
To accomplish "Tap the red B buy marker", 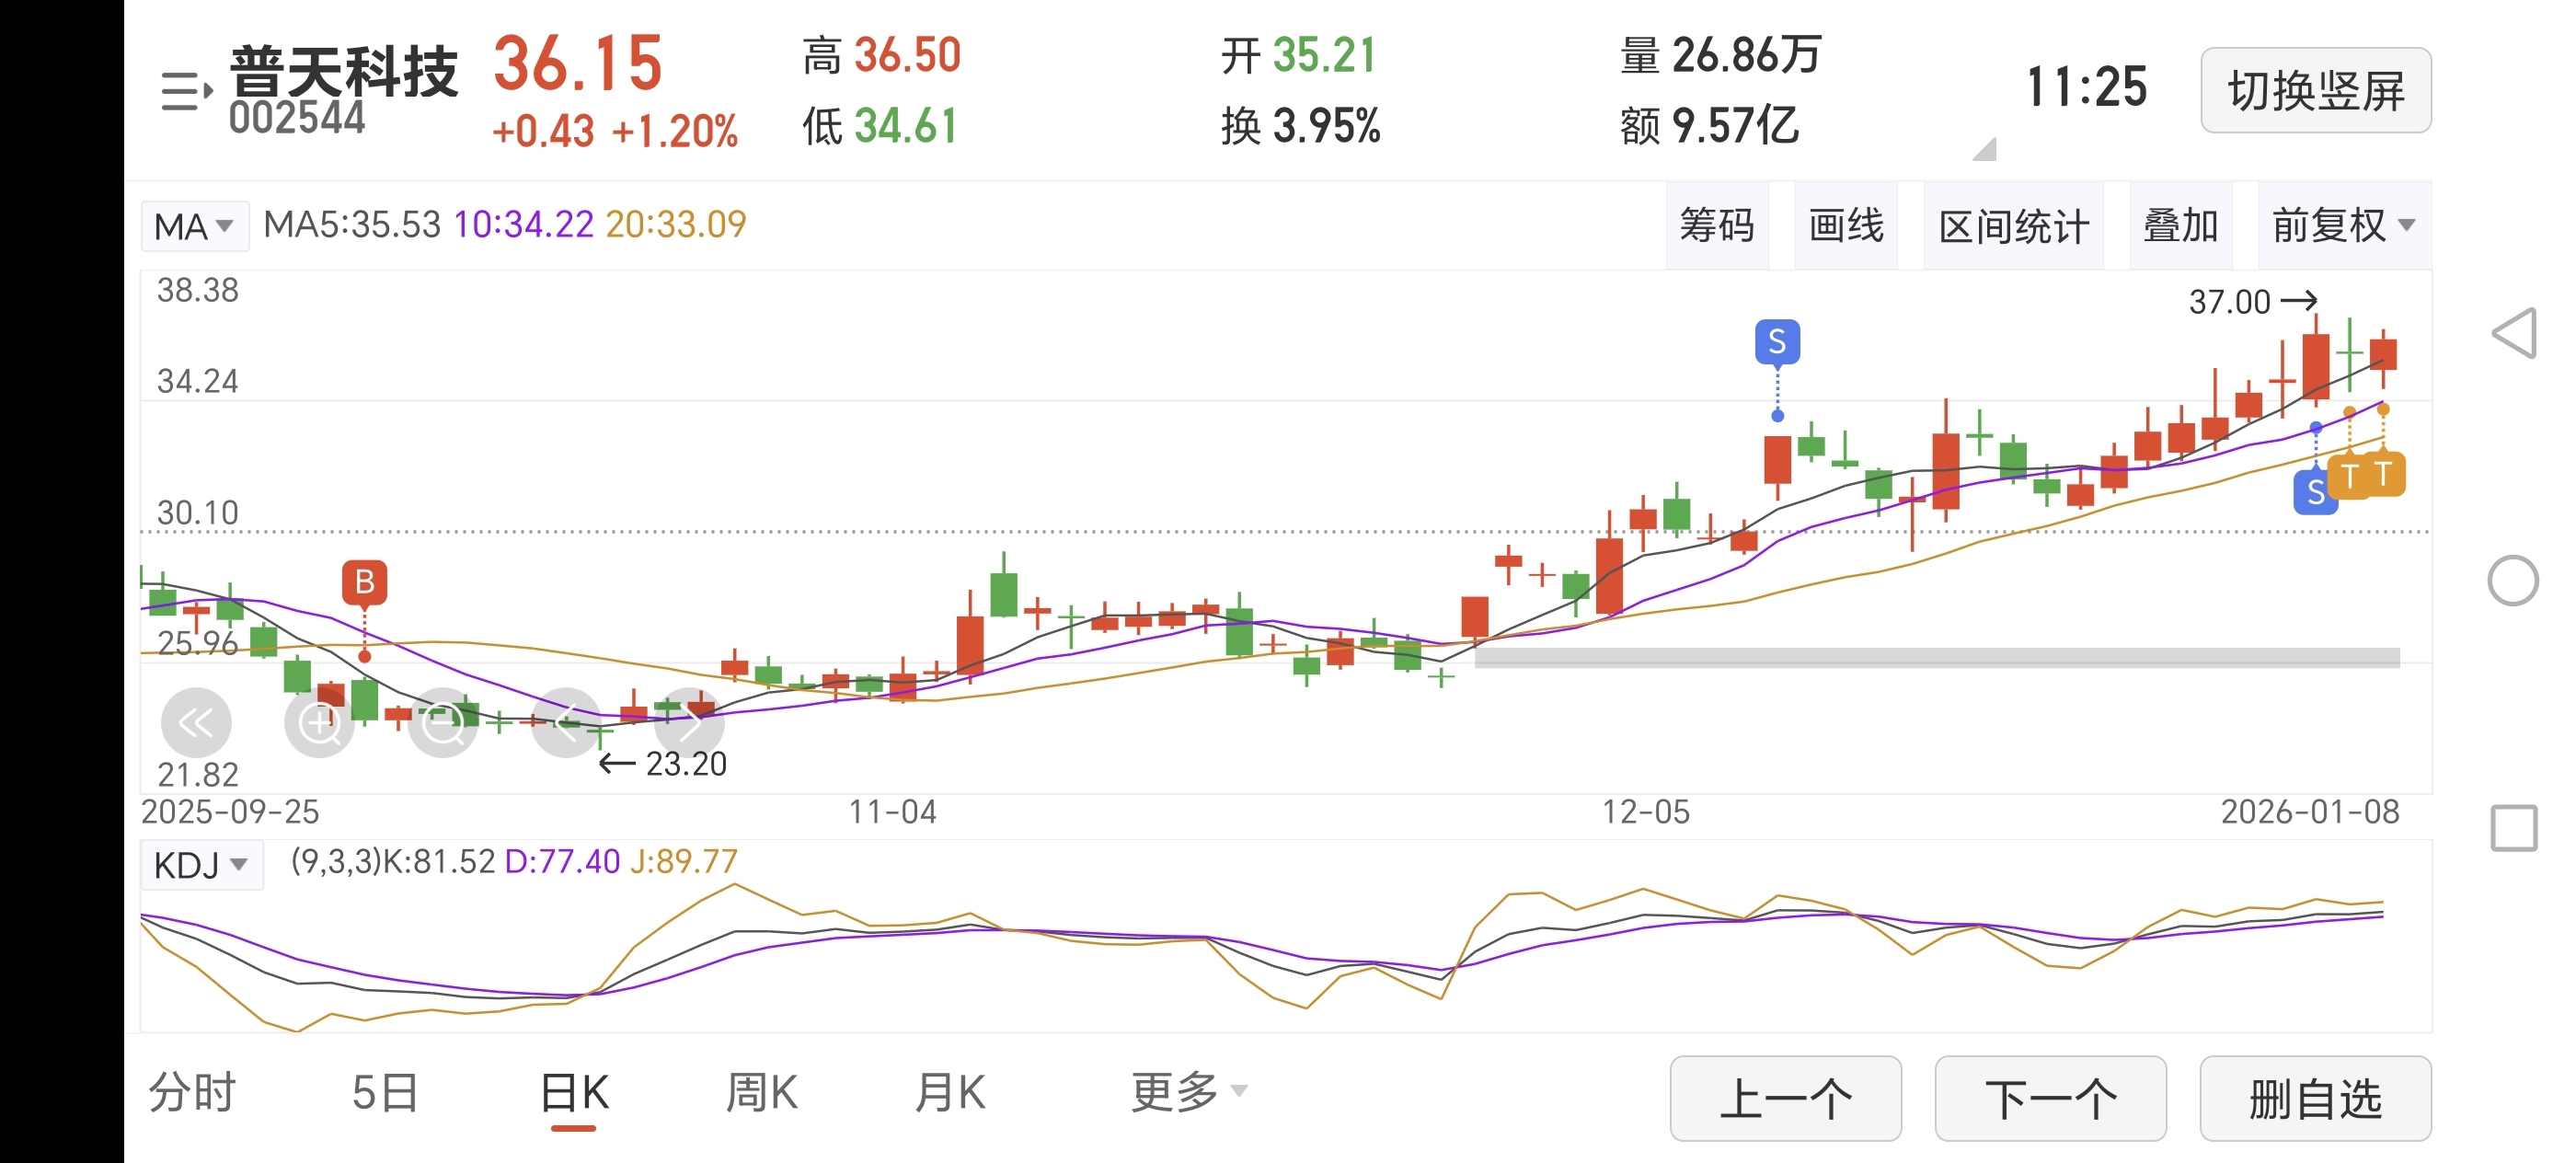I will click(x=364, y=582).
